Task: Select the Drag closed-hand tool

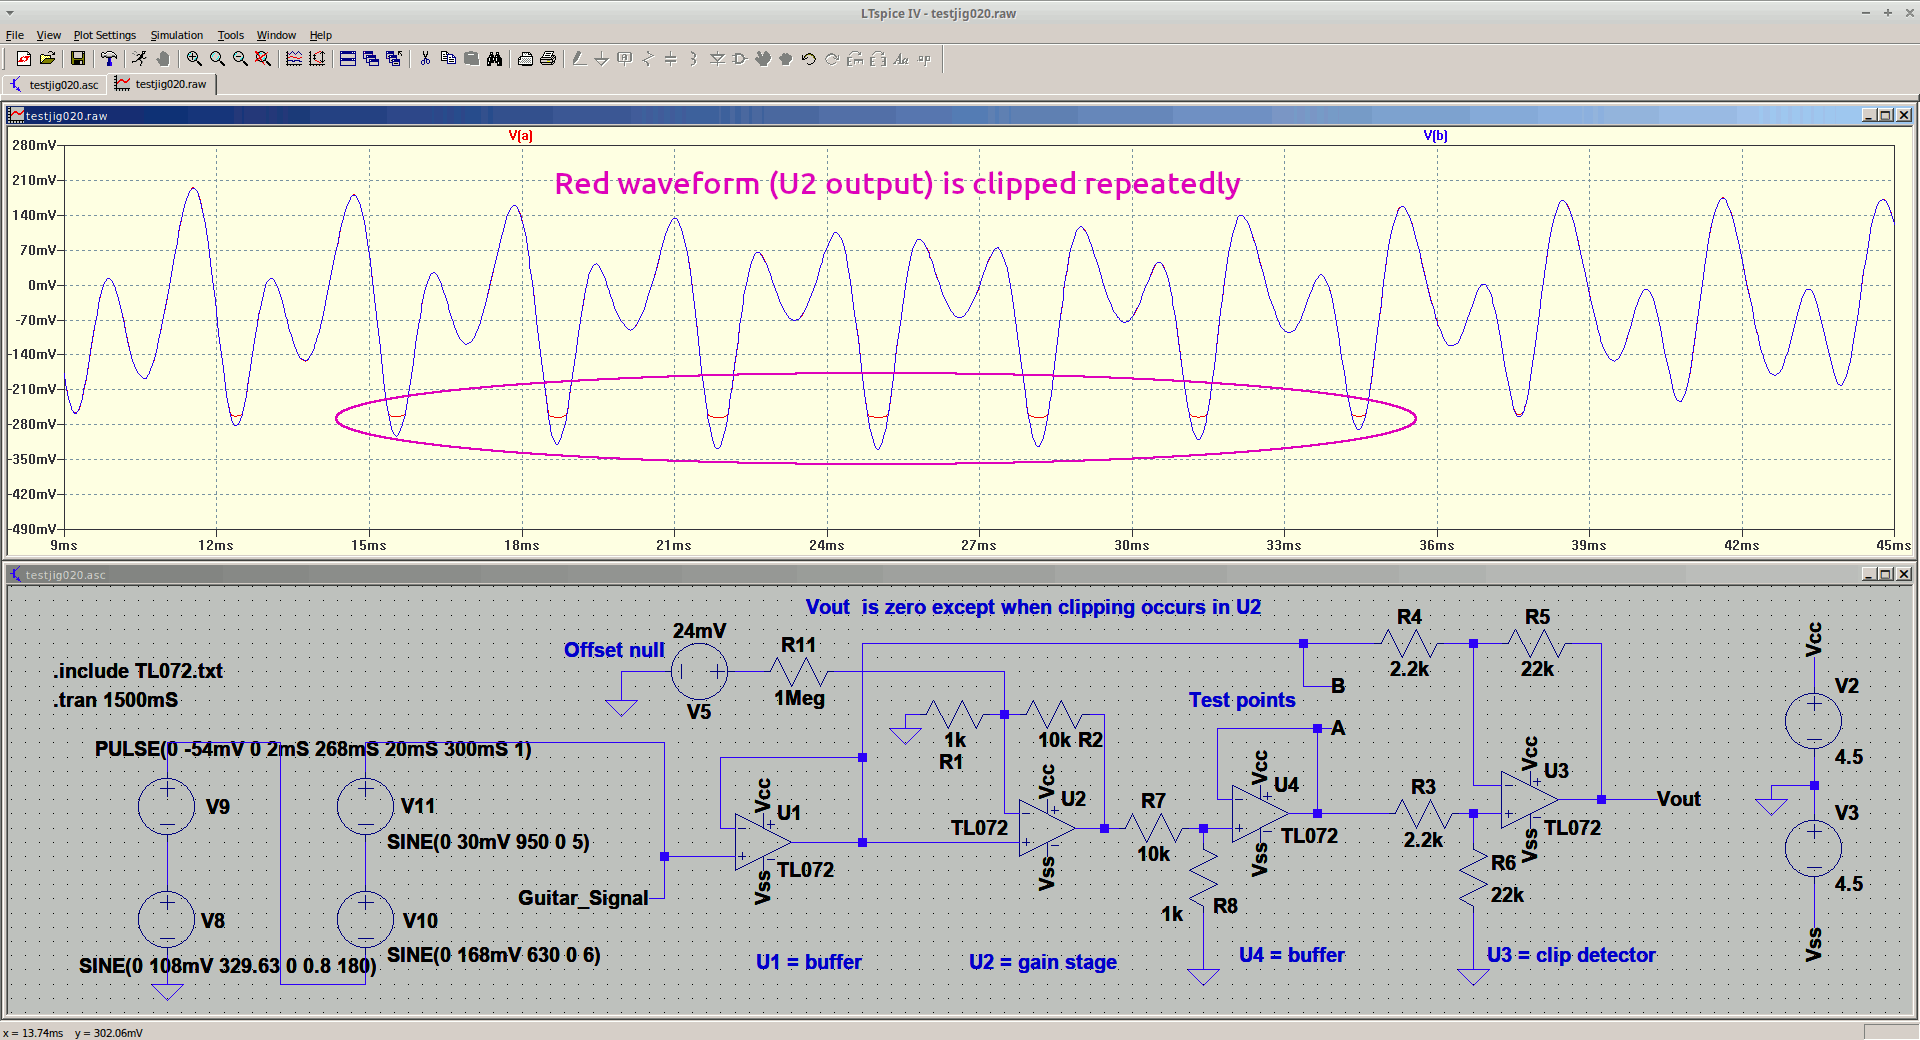Action: [x=786, y=59]
